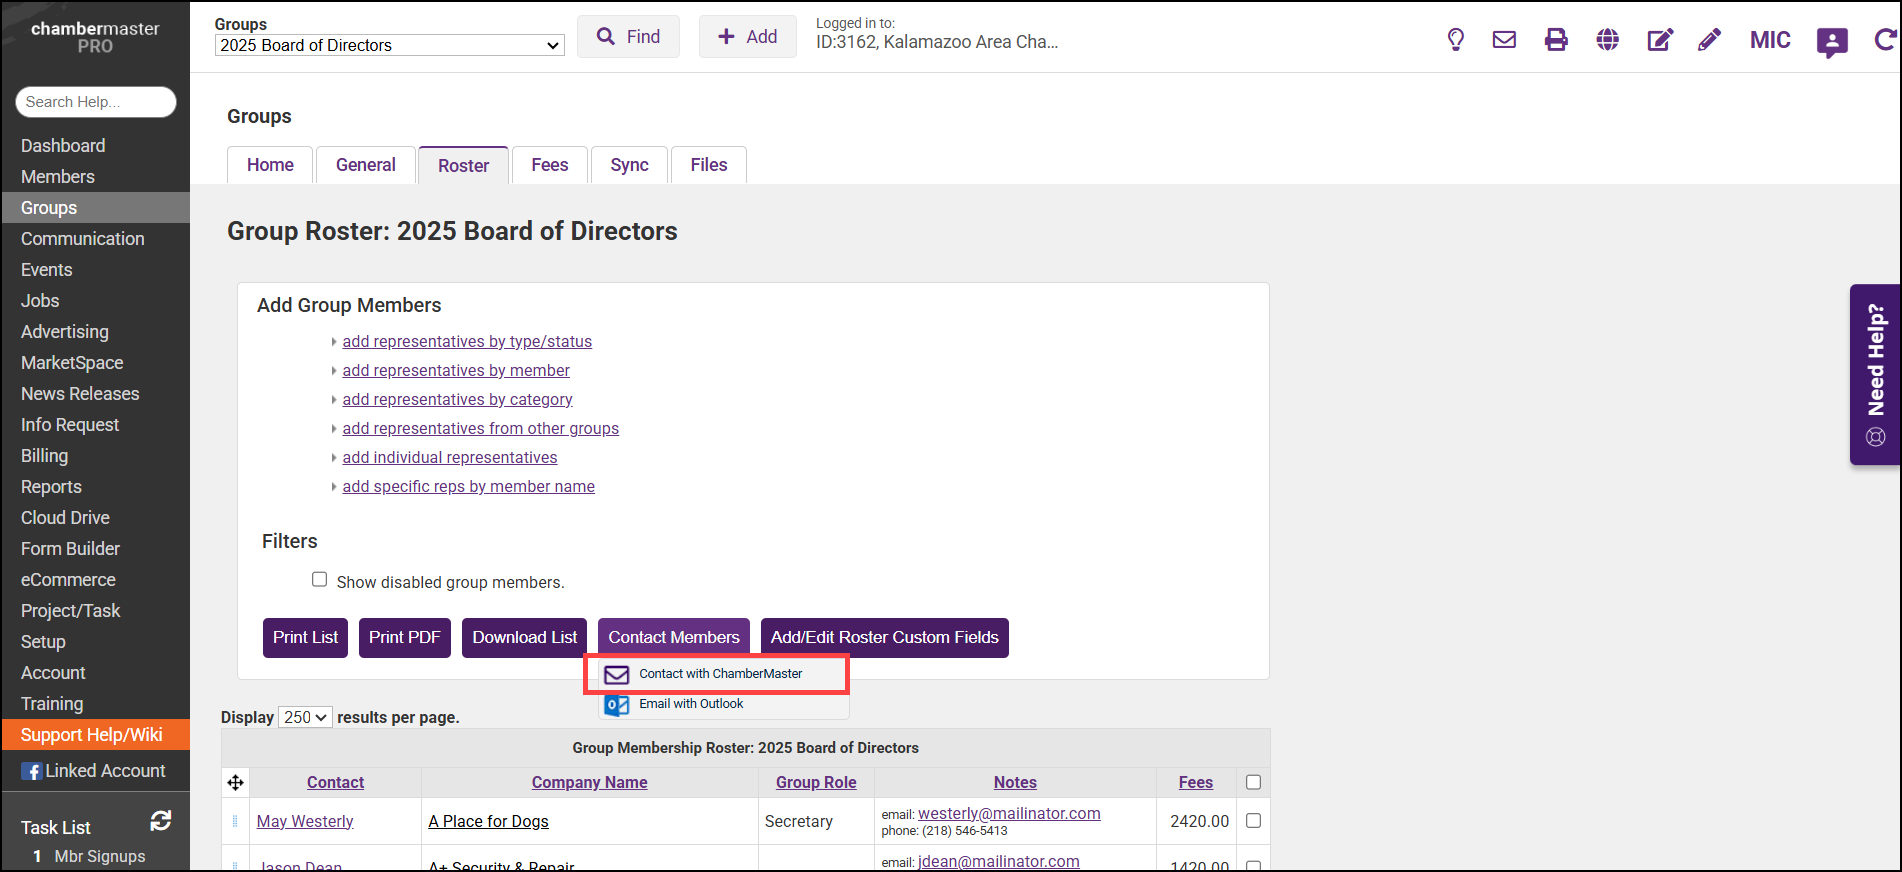Open the chat user icon in the header
This screenshot has height=872, width=1902.
point(1831,42)
